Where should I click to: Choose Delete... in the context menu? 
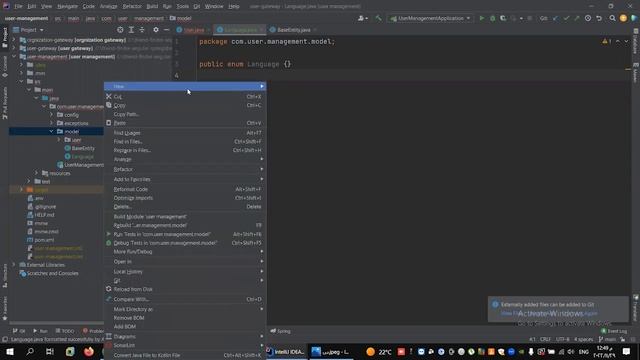(x=185, y=207)
